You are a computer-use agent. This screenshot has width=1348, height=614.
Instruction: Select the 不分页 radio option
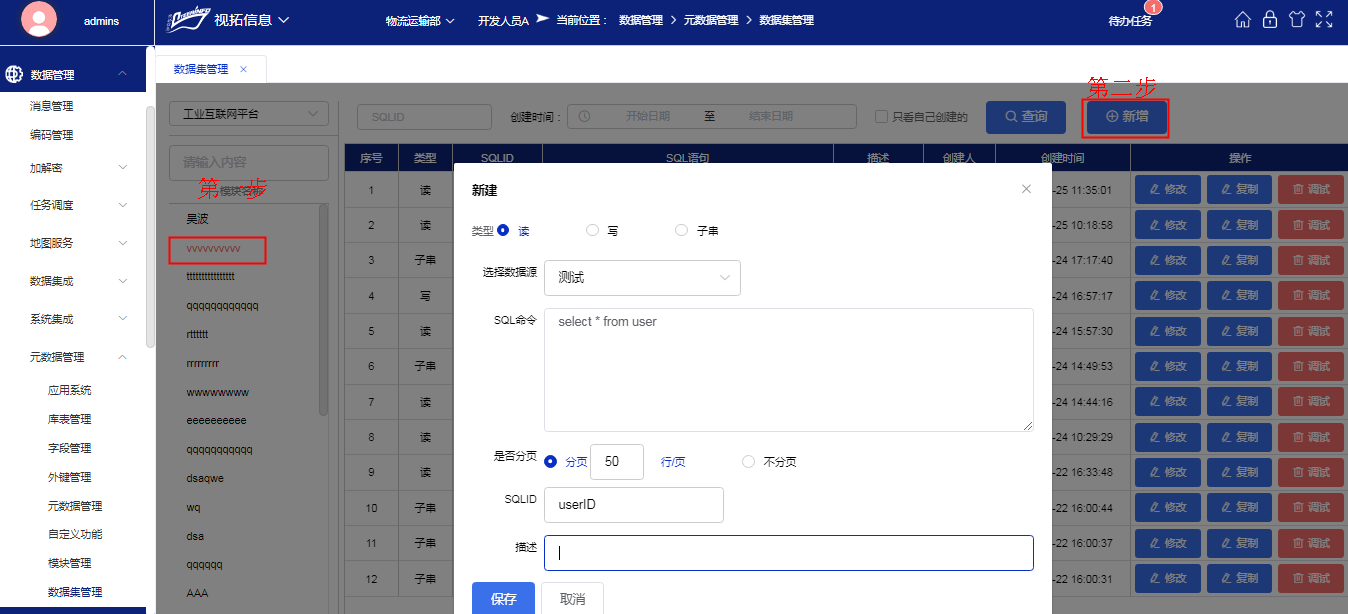click(x=748, y=462)
